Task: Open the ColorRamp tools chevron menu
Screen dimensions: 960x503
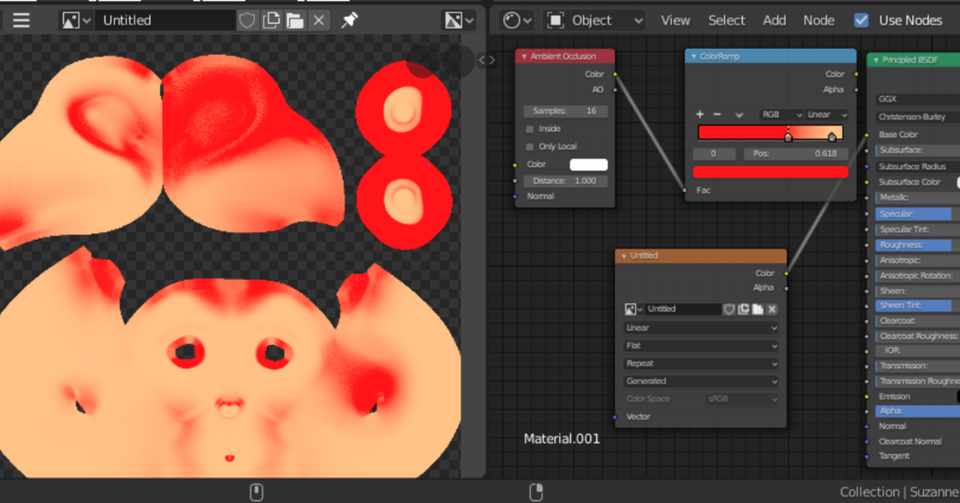Action: 740,115
